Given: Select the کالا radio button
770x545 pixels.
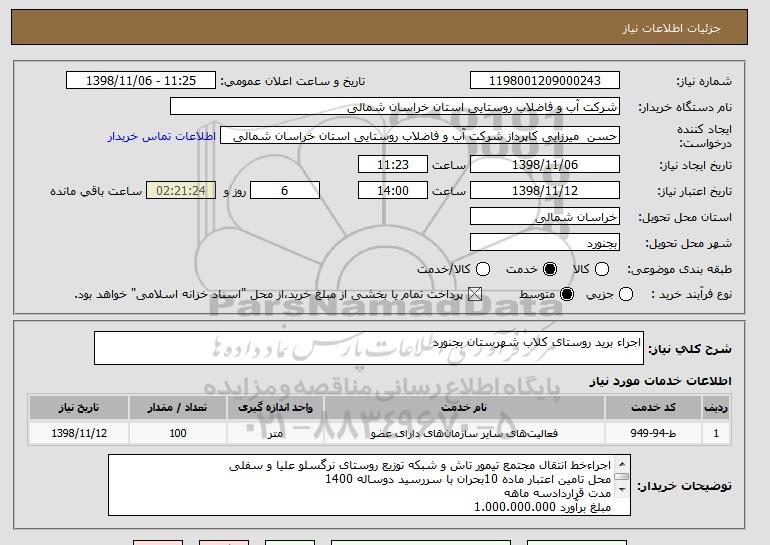Looking at the screenshot, I should tap(602, 269).
